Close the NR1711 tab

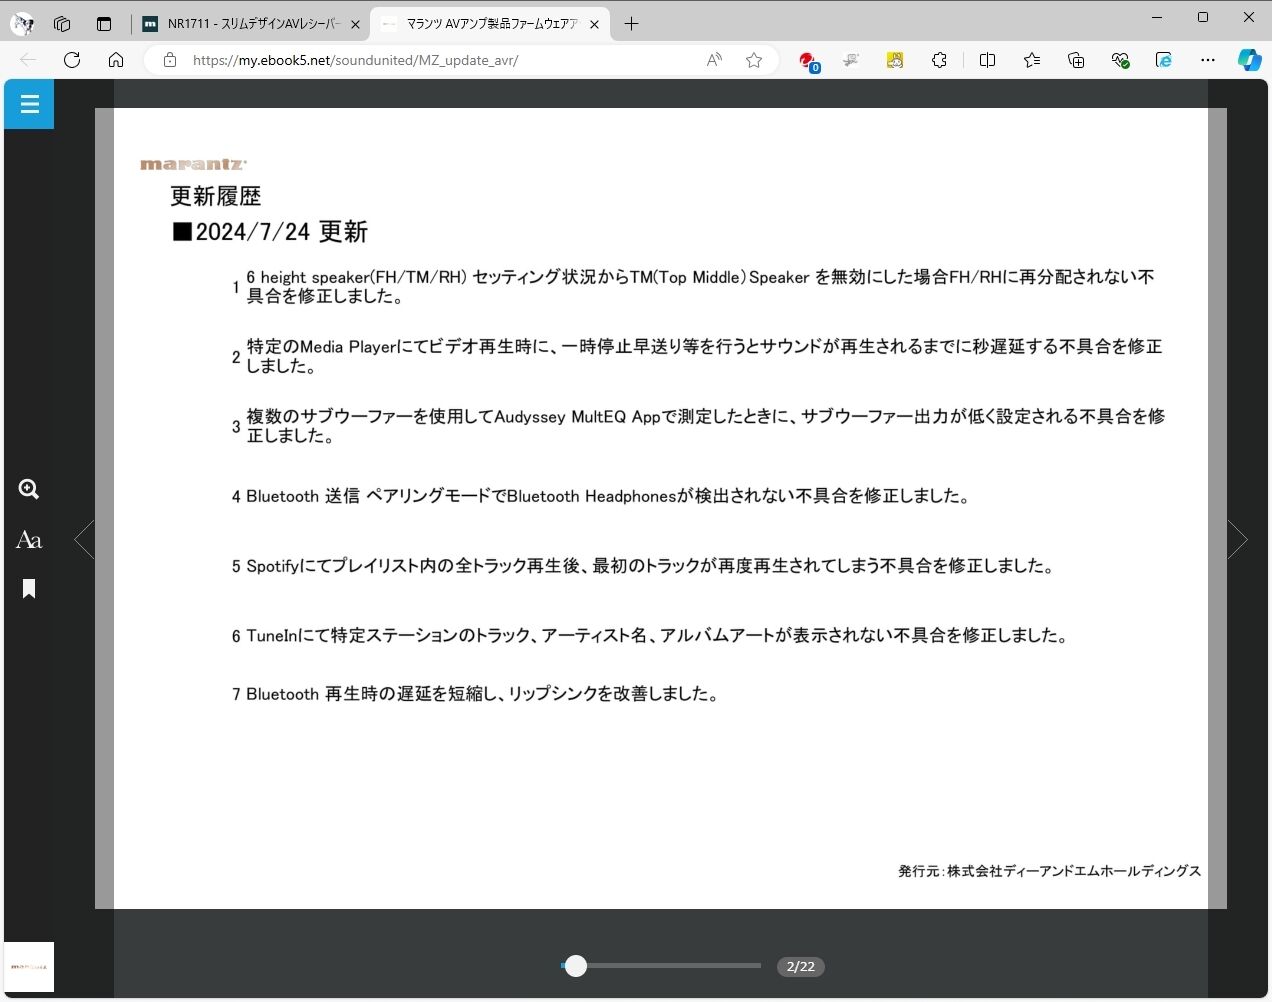point(355,24)
